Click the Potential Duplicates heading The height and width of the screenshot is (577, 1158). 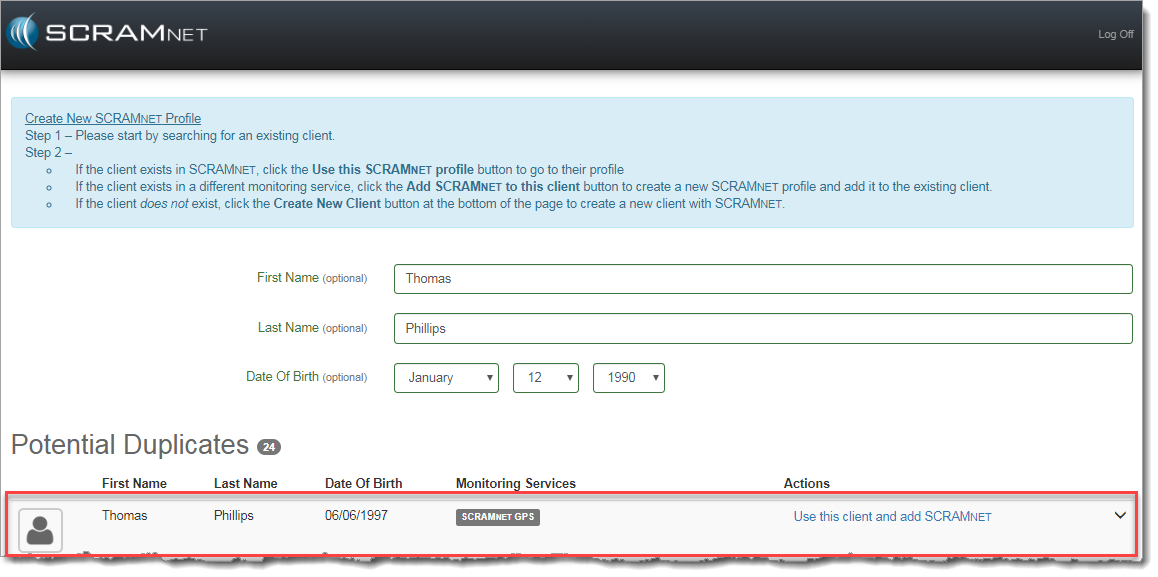pos(129,445)
